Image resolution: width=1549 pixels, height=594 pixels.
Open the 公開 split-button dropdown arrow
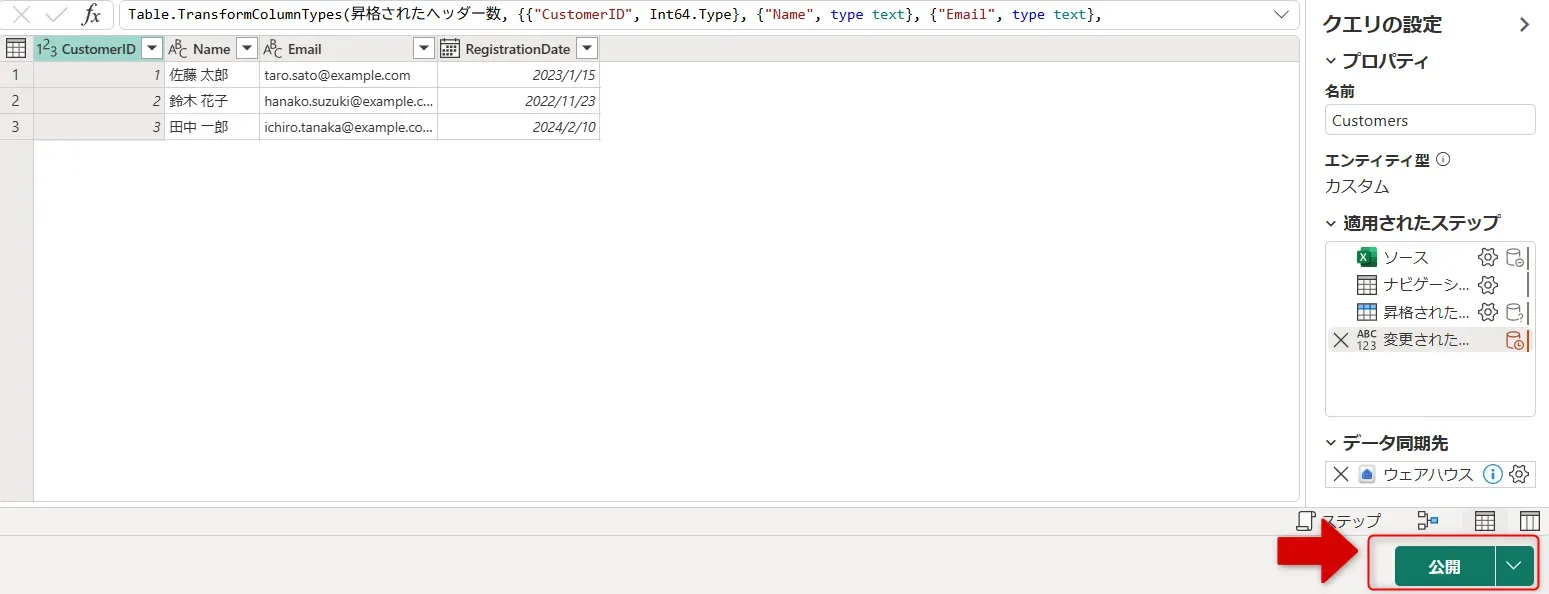click(1513, 565)
